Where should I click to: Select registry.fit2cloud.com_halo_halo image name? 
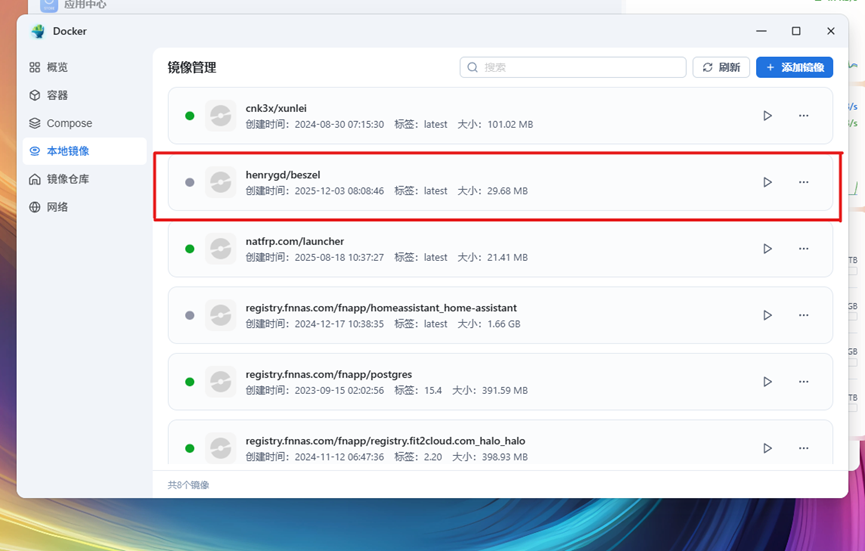pyautogui.click(x=385, y=441)
